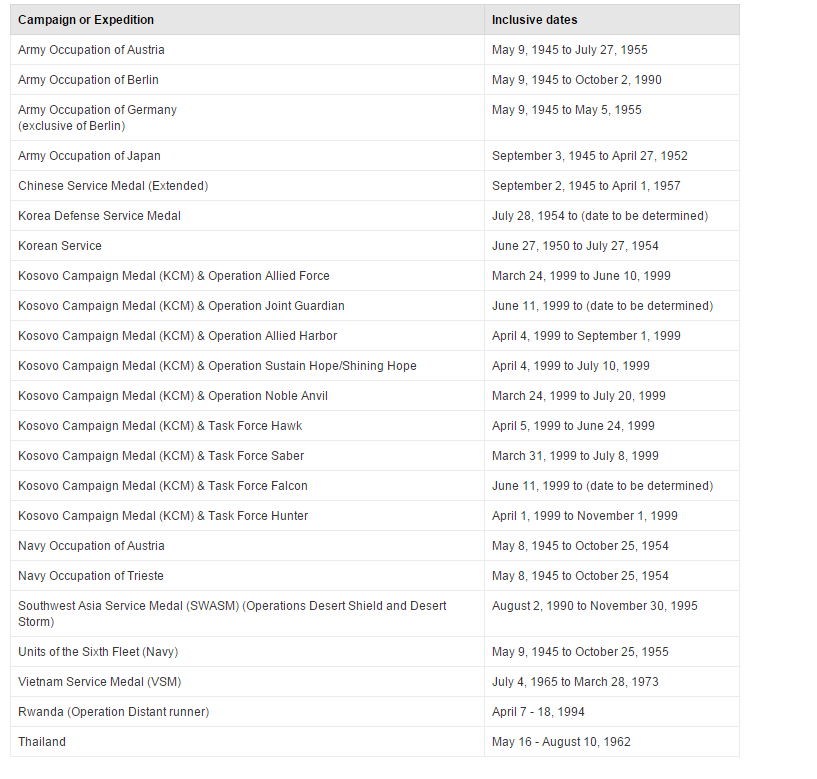Select 'Army Occupation of Japan' entry
This screenshot has height=779, width=817.
click(89, 156)
